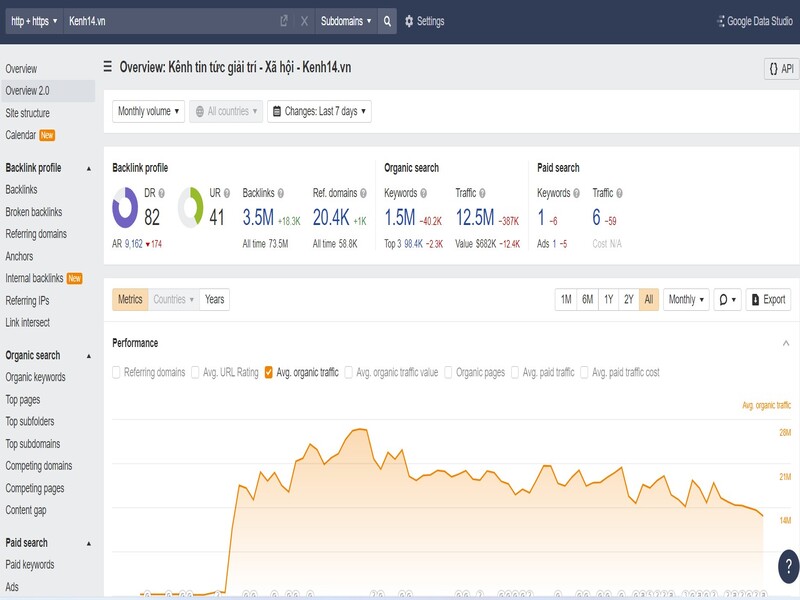The width and height of the screenshot is (800, 600).
Task: Enable Avg. organic traffic value checkbox
Action: pos(348,372)
